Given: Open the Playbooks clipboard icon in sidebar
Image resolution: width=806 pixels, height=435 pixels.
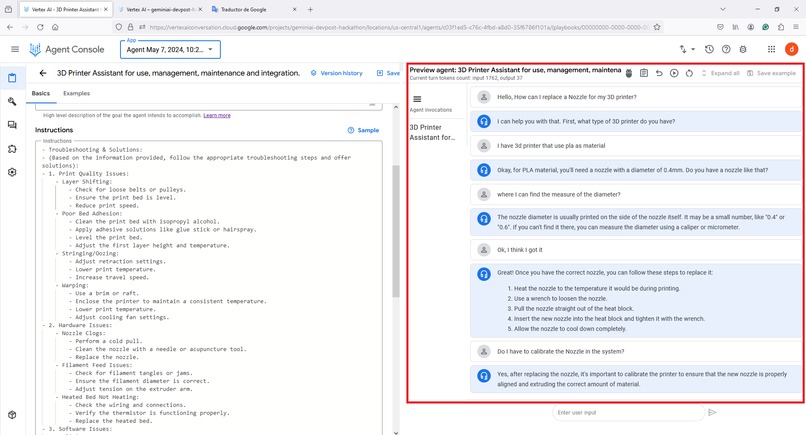Looking at the screenshot, I should coord(12,78).
